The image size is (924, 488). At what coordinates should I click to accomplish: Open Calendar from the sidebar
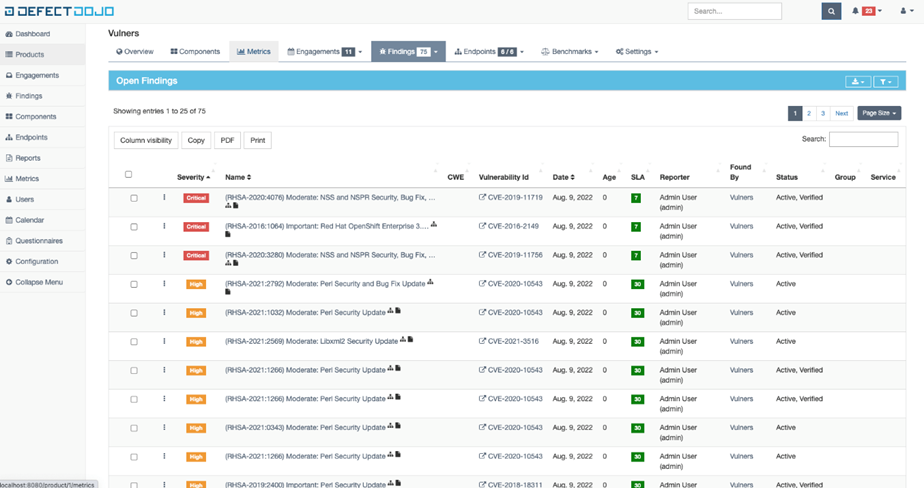coord(29,220)
